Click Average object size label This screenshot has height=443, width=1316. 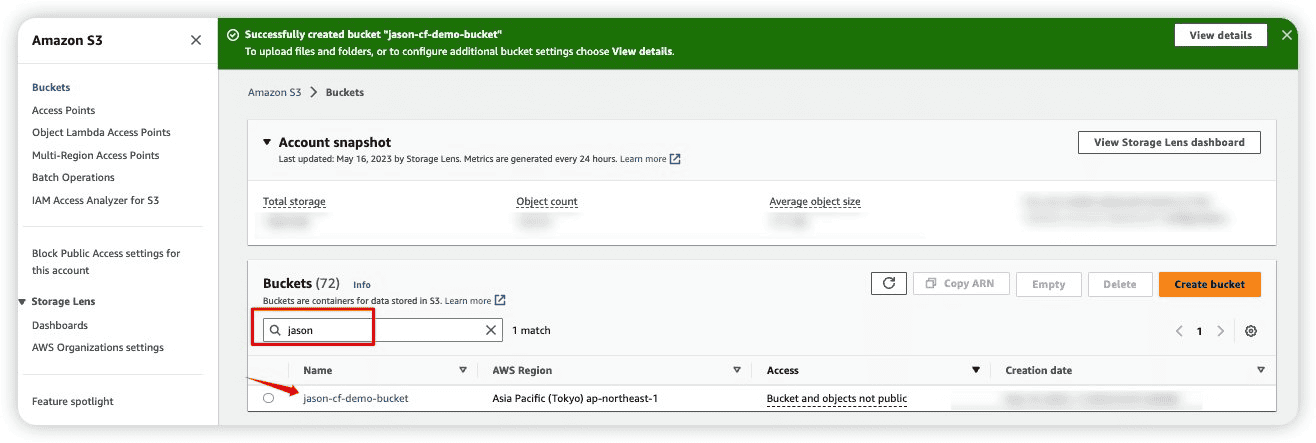(815, 202)
